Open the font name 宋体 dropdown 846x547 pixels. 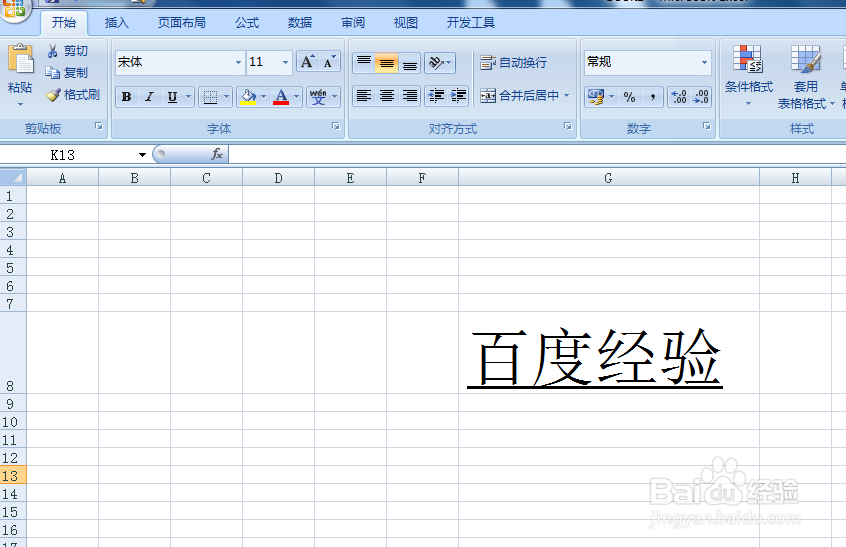coord(238,63)
